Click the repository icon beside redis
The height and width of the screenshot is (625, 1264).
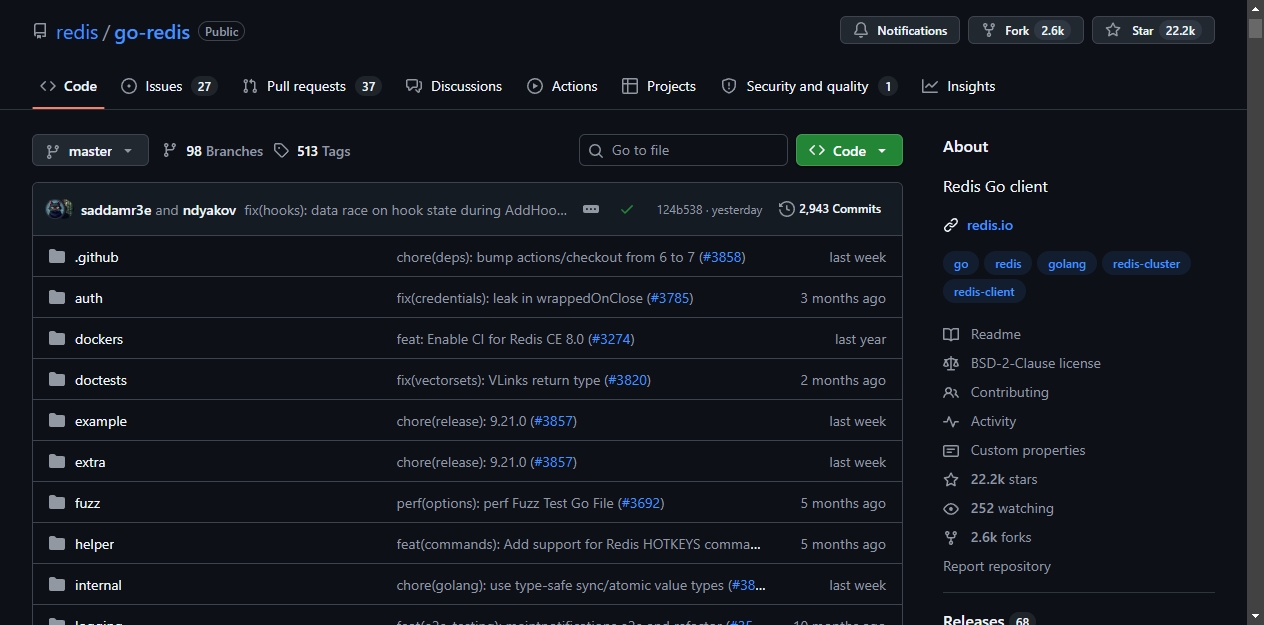40,31
